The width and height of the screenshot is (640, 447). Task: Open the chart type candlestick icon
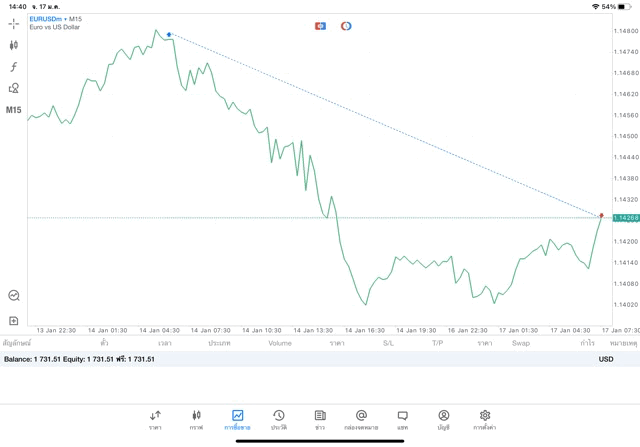point(14,45)
